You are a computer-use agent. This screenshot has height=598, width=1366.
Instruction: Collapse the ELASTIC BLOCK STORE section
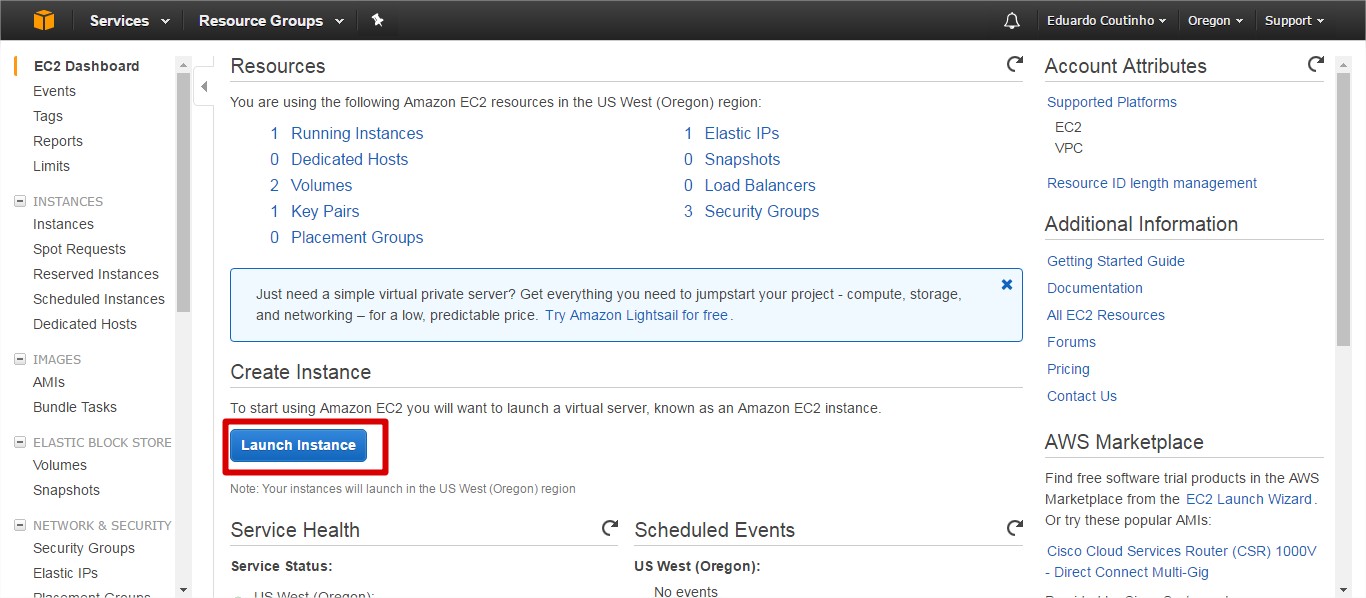(20, 442)
